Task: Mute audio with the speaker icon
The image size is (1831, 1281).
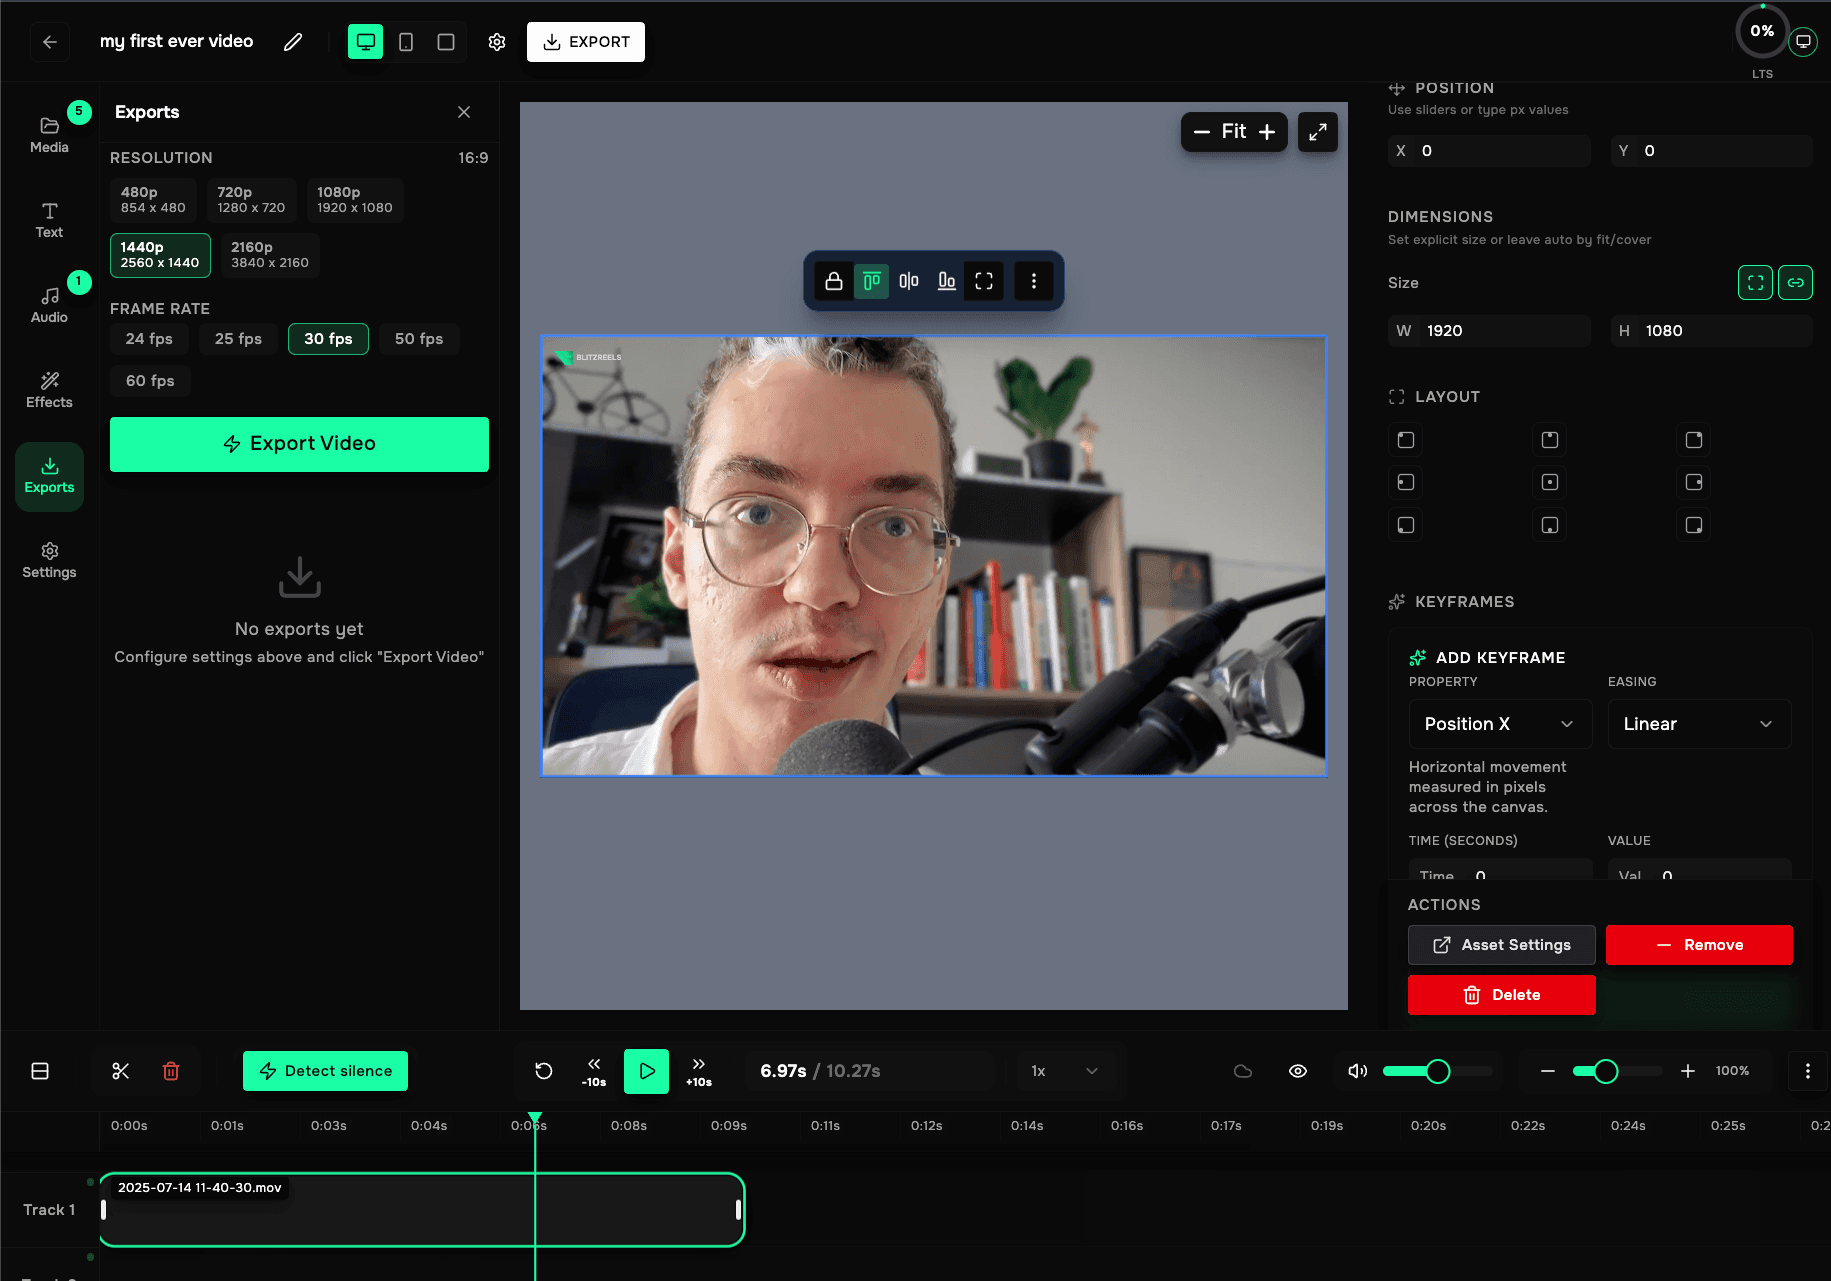Action: pos(1357,1070)
